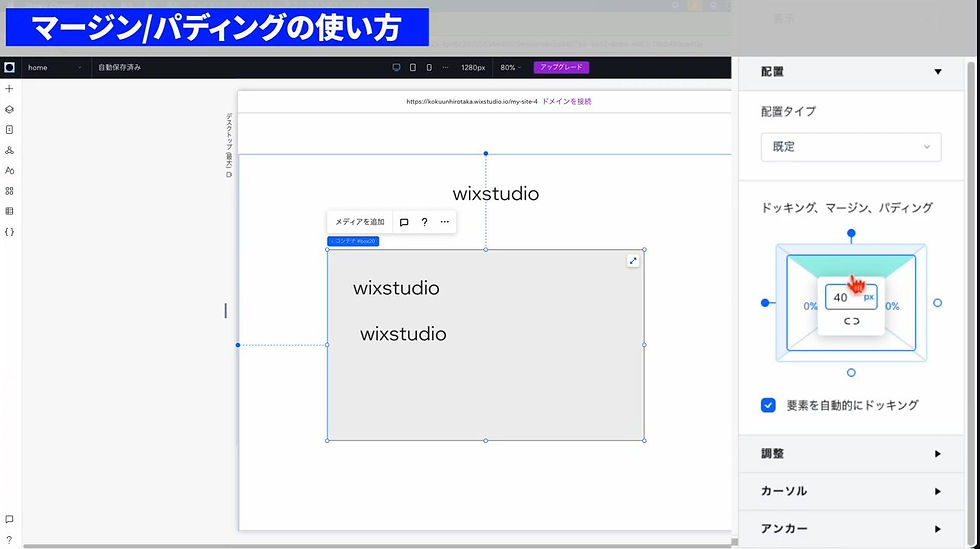Viewport: 980px width, 549px height.
Task: Click the アップグレード button
Action: (561, 68)
